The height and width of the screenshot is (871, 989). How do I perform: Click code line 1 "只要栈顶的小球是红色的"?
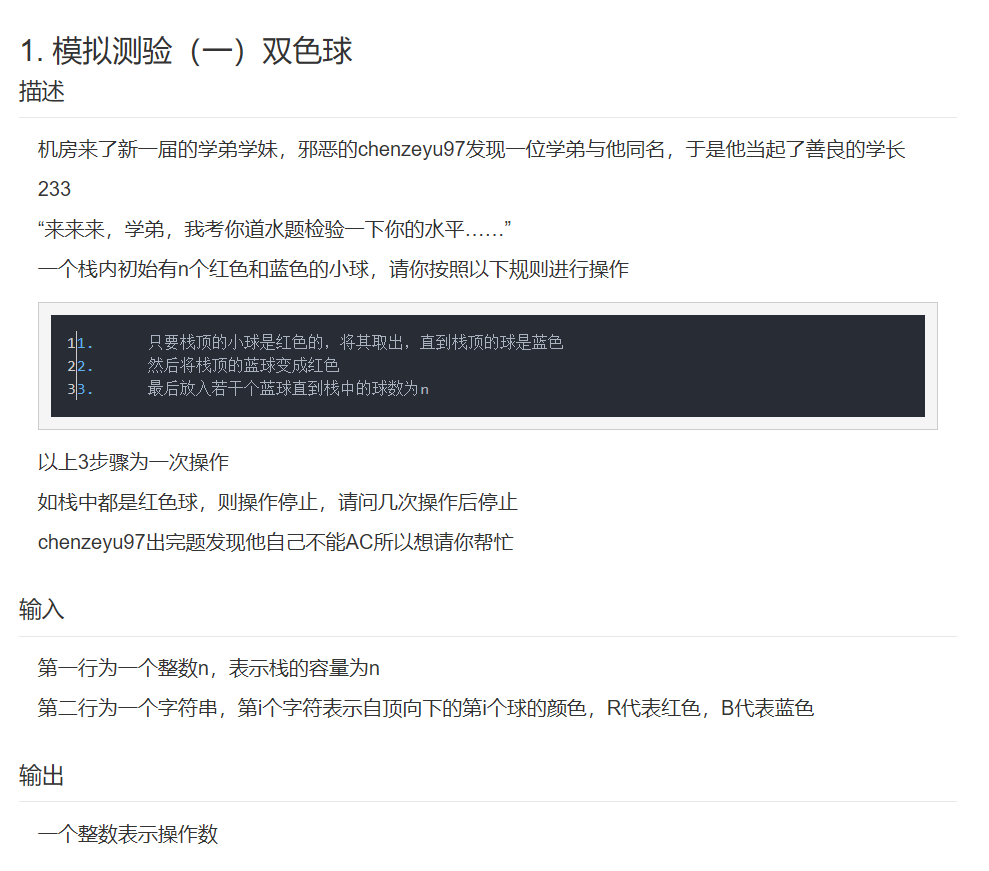[x=355, y=342]
